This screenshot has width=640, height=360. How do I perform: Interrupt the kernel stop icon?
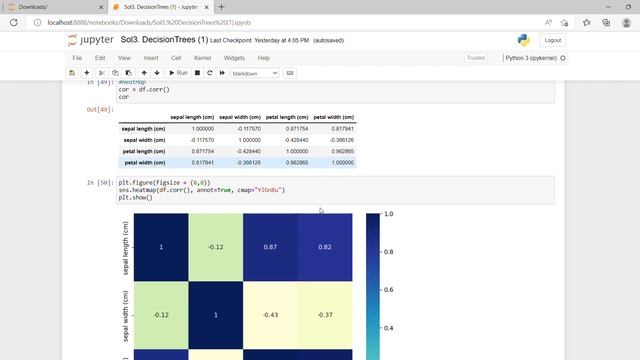pyautogui.click(x=197, y=73)
